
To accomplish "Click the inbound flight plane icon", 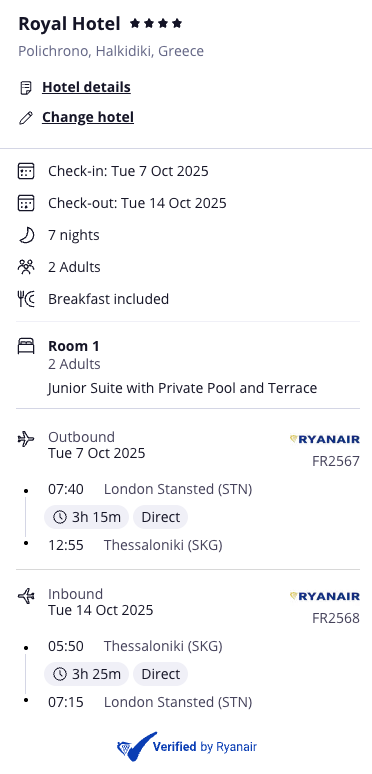I will tap(26, 596).
